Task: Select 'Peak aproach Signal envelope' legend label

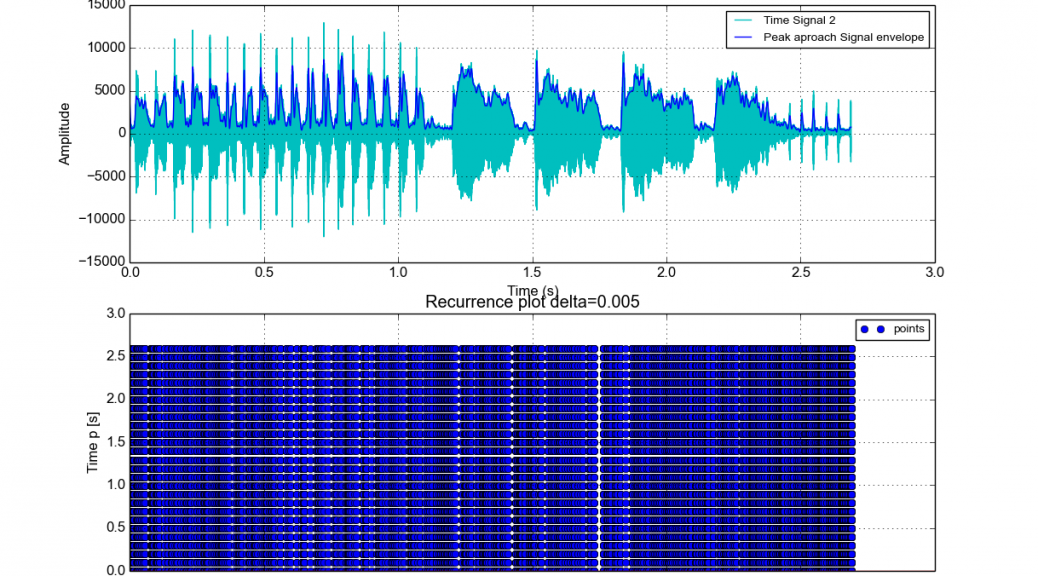Action: tap(844, 38)
